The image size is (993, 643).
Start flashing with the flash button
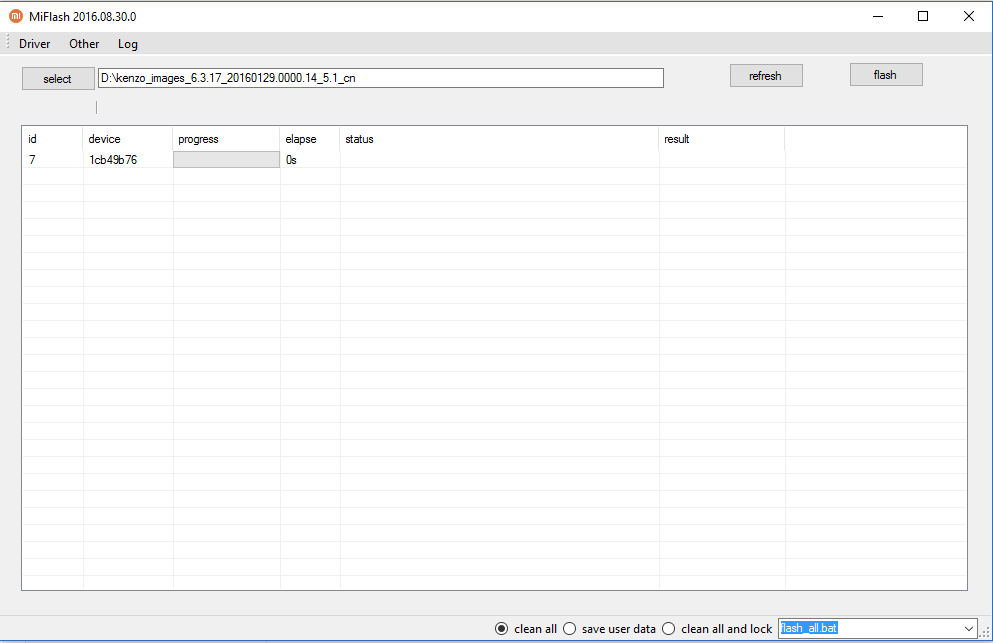click(x=885, y=75)
